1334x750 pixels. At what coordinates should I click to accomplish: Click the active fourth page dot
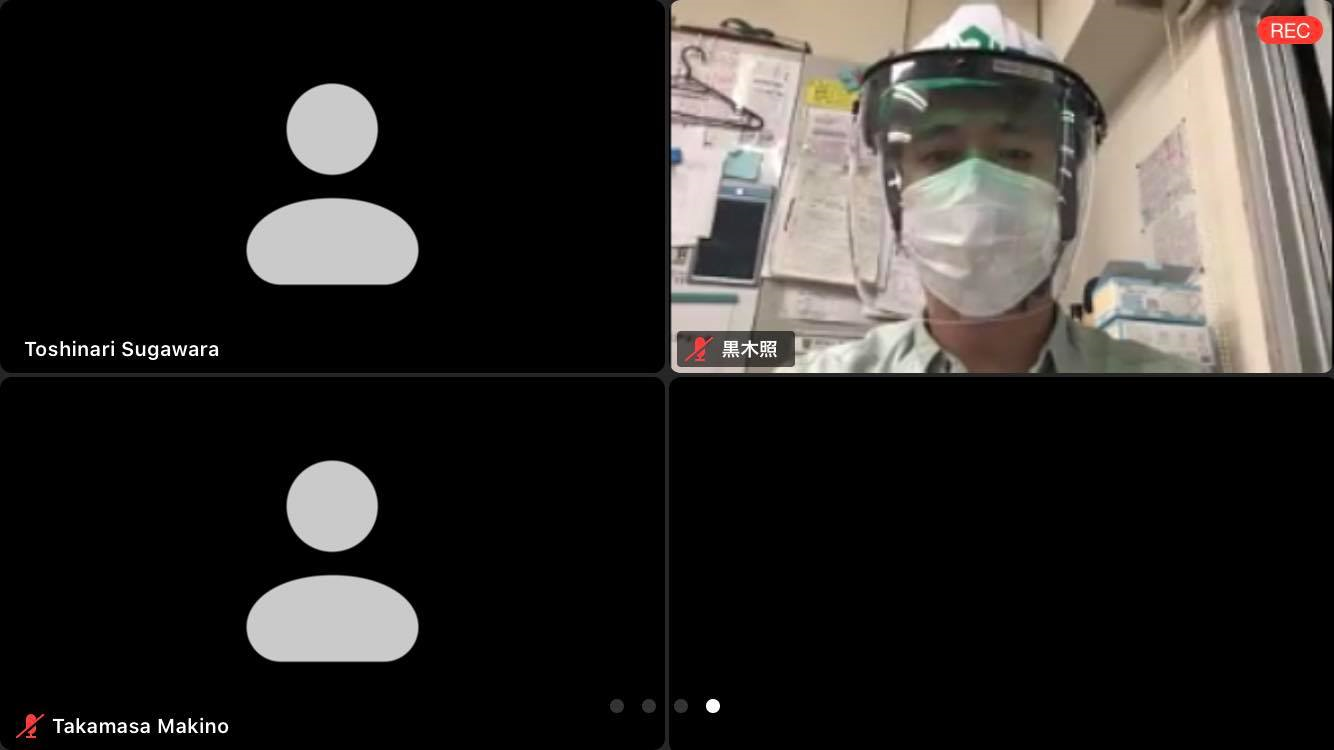(713, 706)
